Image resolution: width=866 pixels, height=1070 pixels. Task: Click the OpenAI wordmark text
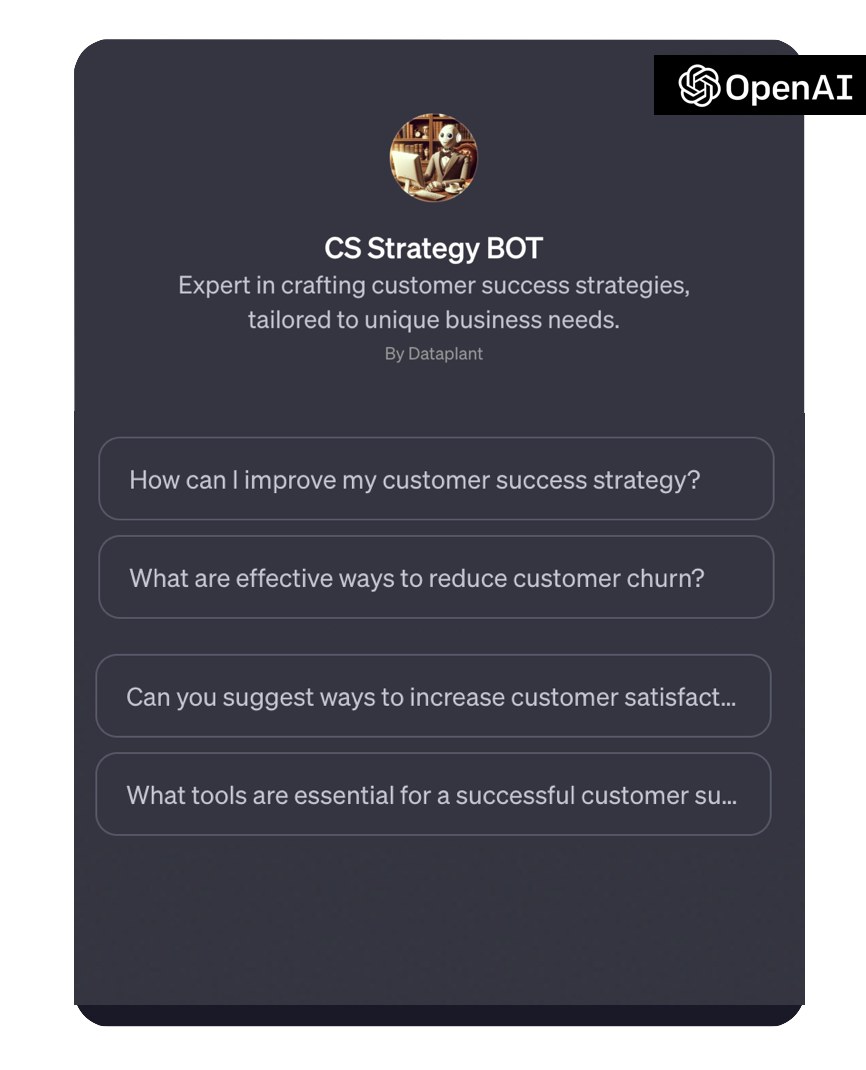pyautogui.click(x=789, y=87)
